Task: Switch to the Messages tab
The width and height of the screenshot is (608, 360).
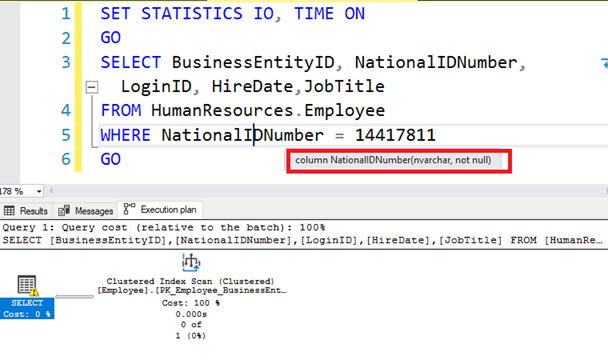Action: coord(86,211)
